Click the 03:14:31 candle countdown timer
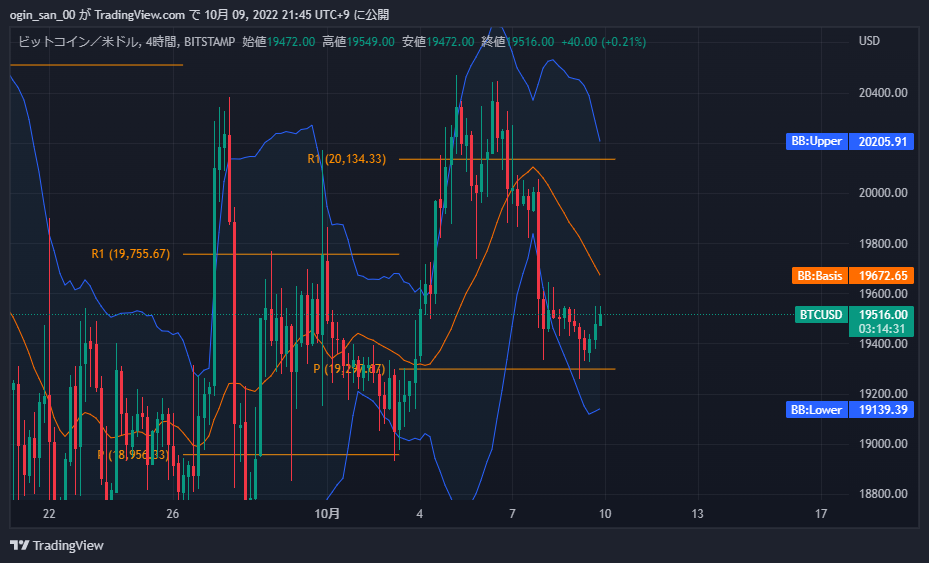Image resolution: width=929 pixels, height=563 pixels. pyautogui.click(x=881, y=328)
